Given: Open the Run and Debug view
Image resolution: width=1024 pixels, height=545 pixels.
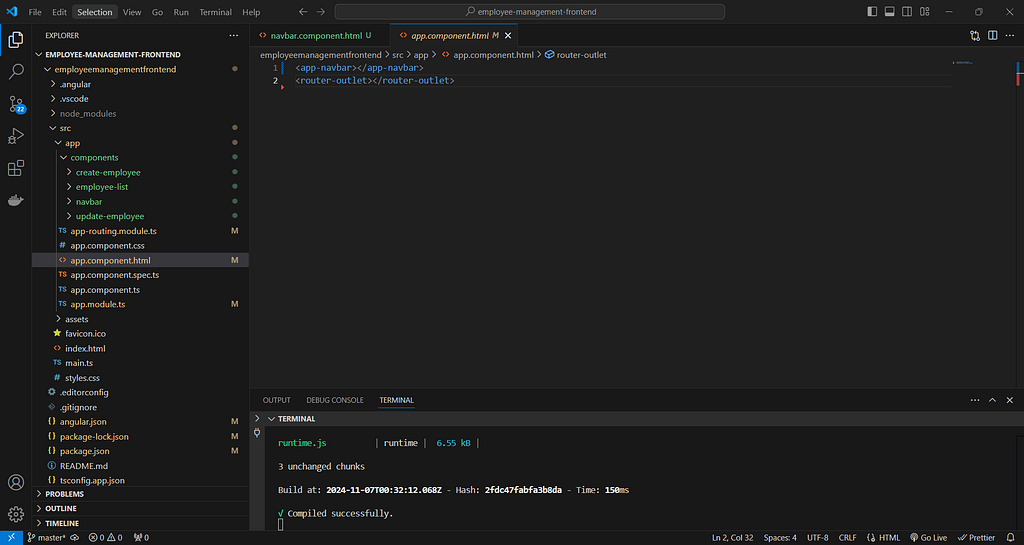Looking at the screenshot, I should [x=16, y=136].
